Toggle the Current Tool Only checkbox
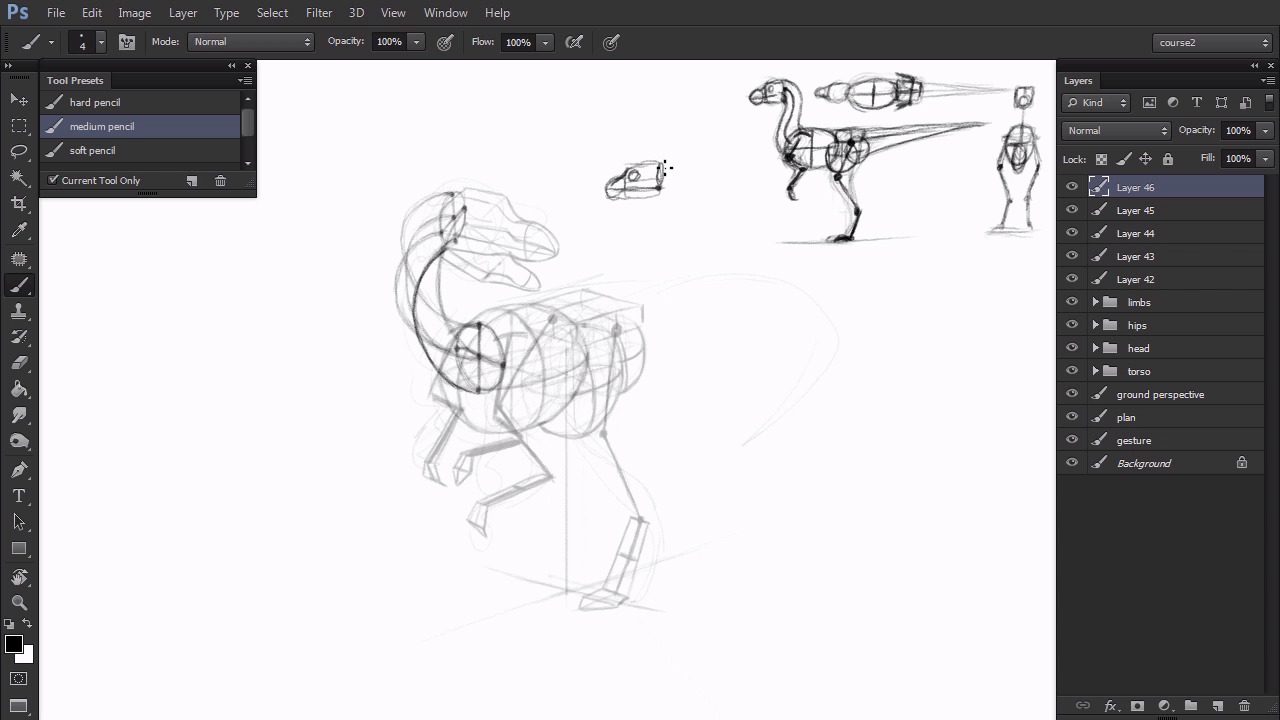1280x720 pixels. click(x=54, y=180)
